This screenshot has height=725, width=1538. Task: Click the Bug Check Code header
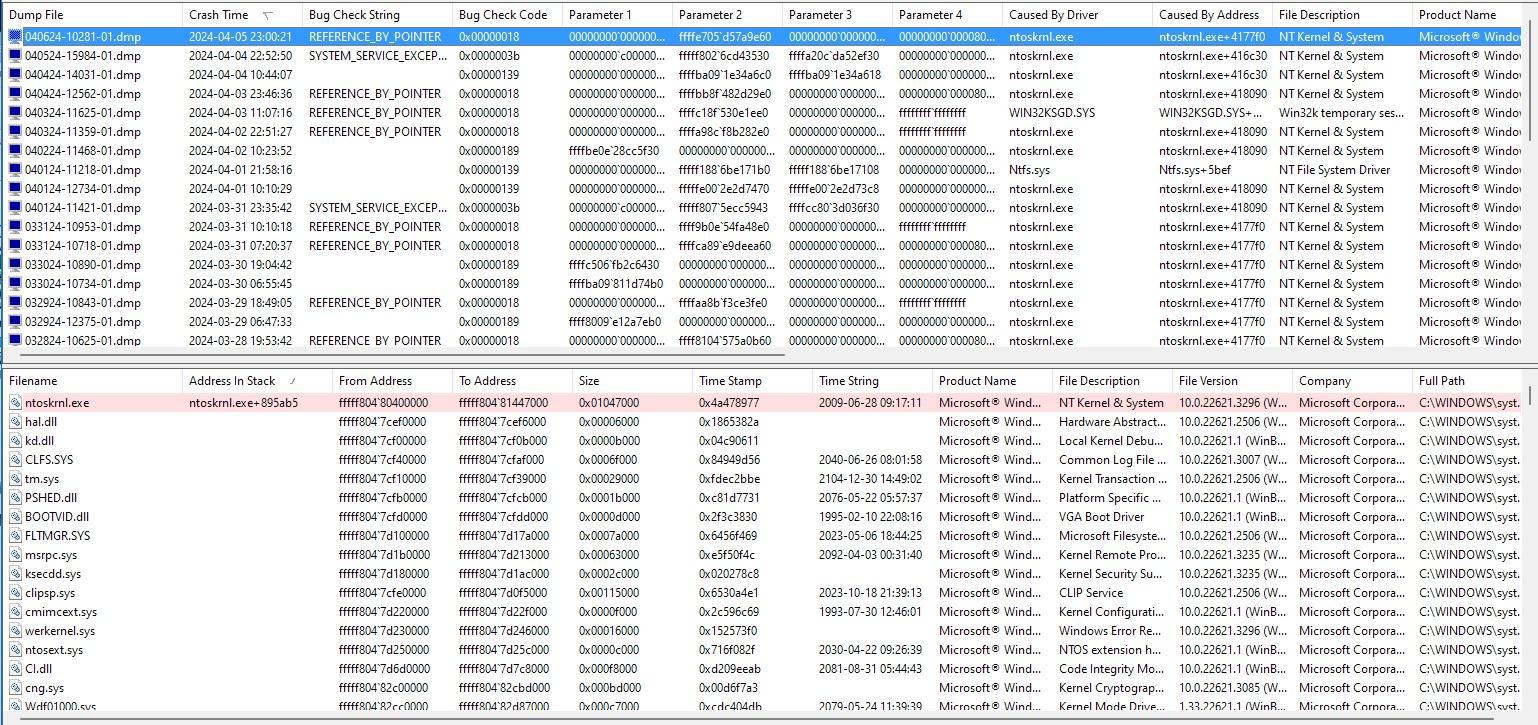[507, 15]
